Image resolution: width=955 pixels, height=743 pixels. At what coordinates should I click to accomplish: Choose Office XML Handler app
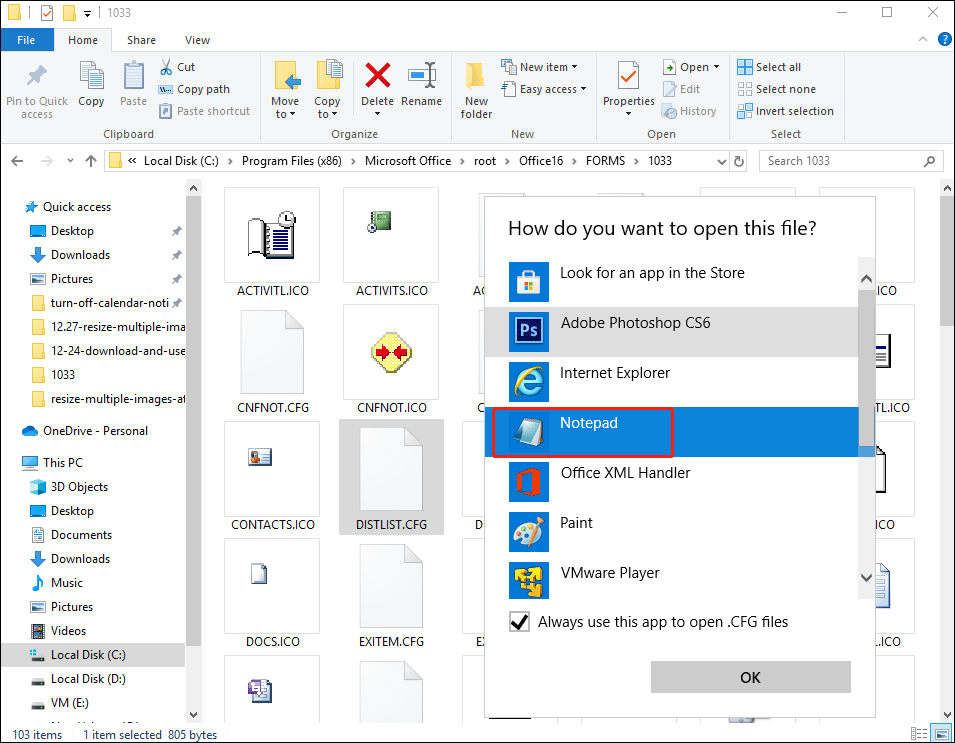pyautogui.click(x=671, y=482)
